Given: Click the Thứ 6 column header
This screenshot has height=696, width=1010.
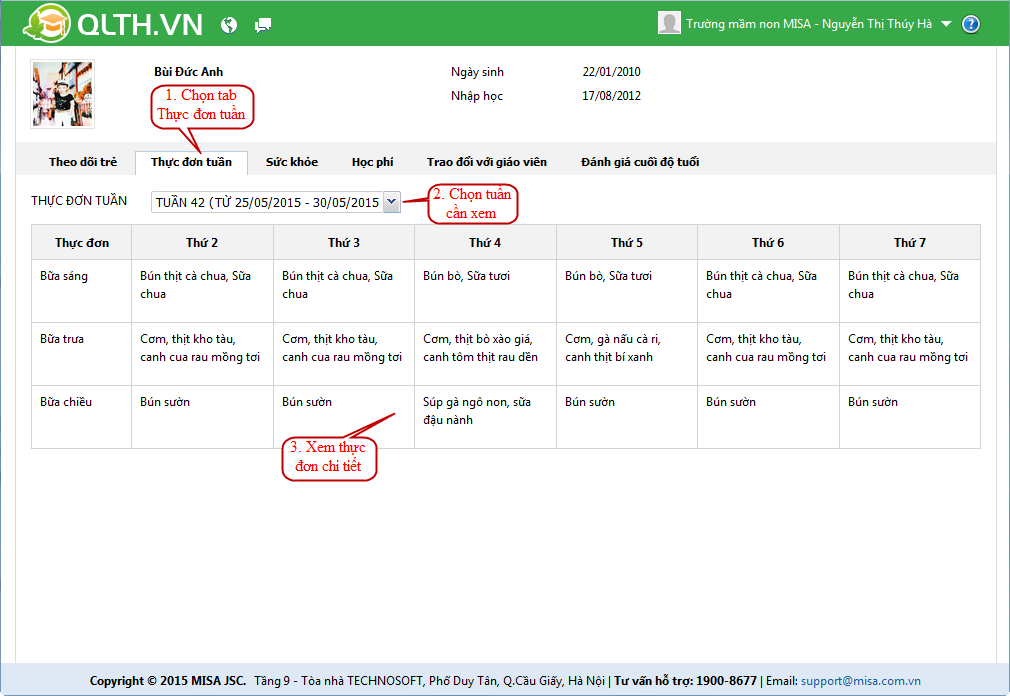Looking at the screenshot, I should click(x=768, y=243).
